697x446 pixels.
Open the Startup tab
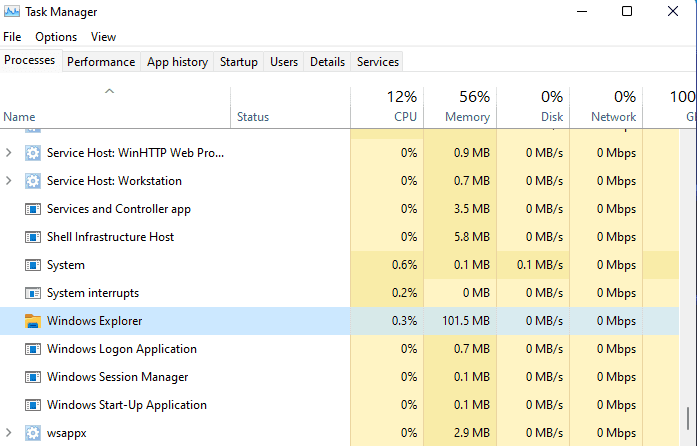point(239,62)
